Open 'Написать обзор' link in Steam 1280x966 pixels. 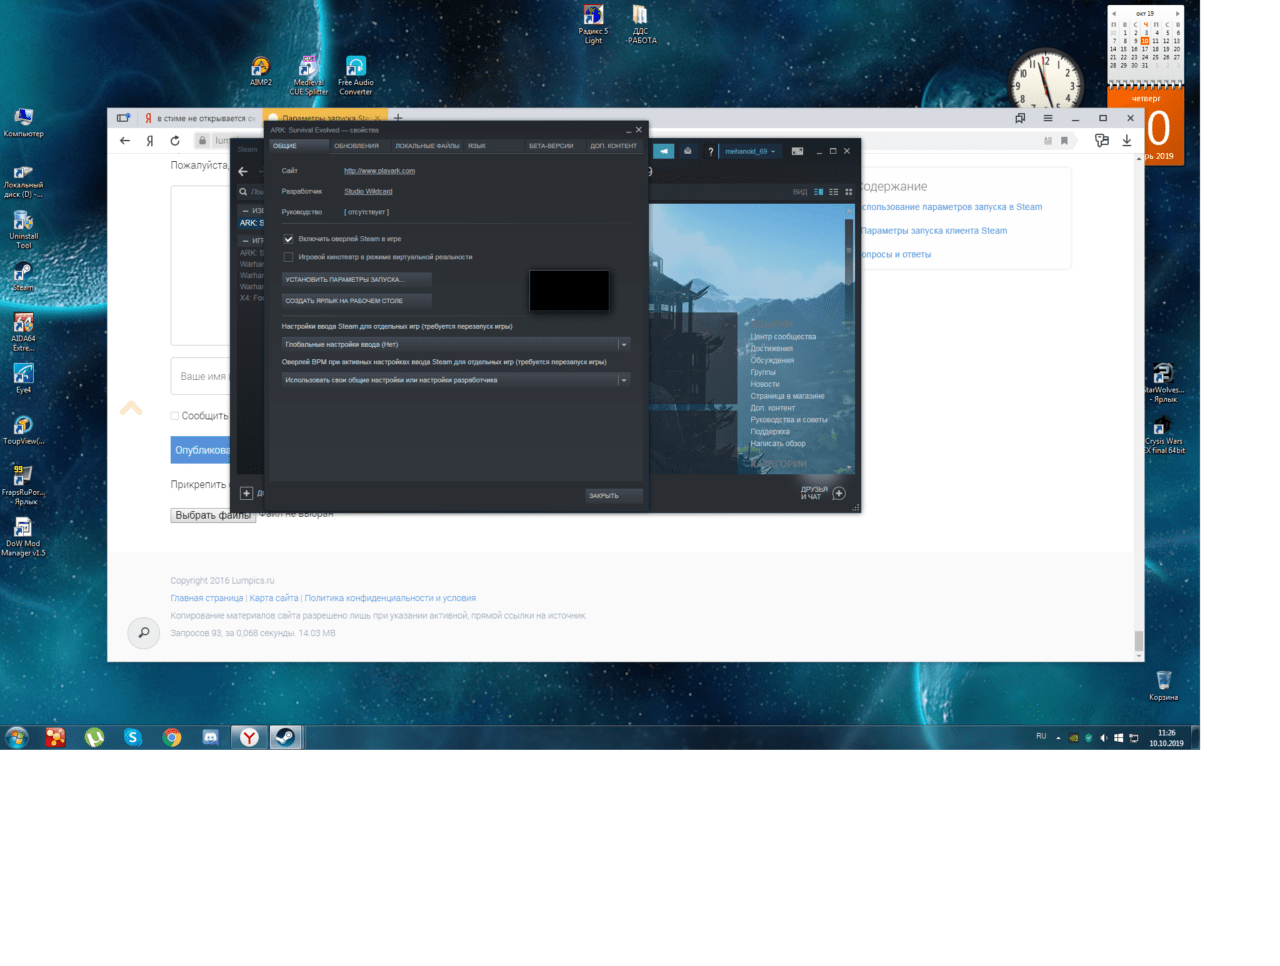tap(778, 444)
